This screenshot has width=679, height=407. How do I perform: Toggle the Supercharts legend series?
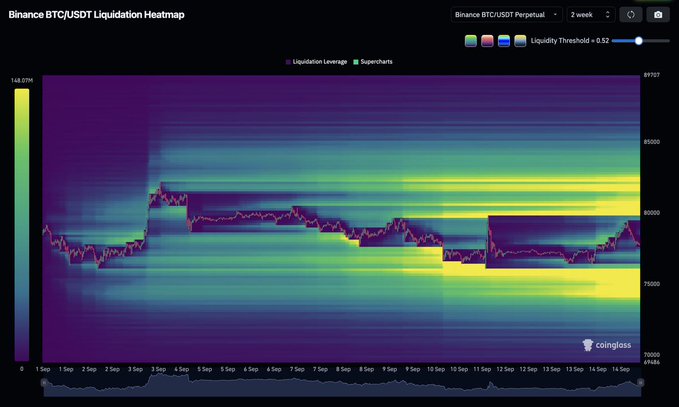(x=373, y=62)
